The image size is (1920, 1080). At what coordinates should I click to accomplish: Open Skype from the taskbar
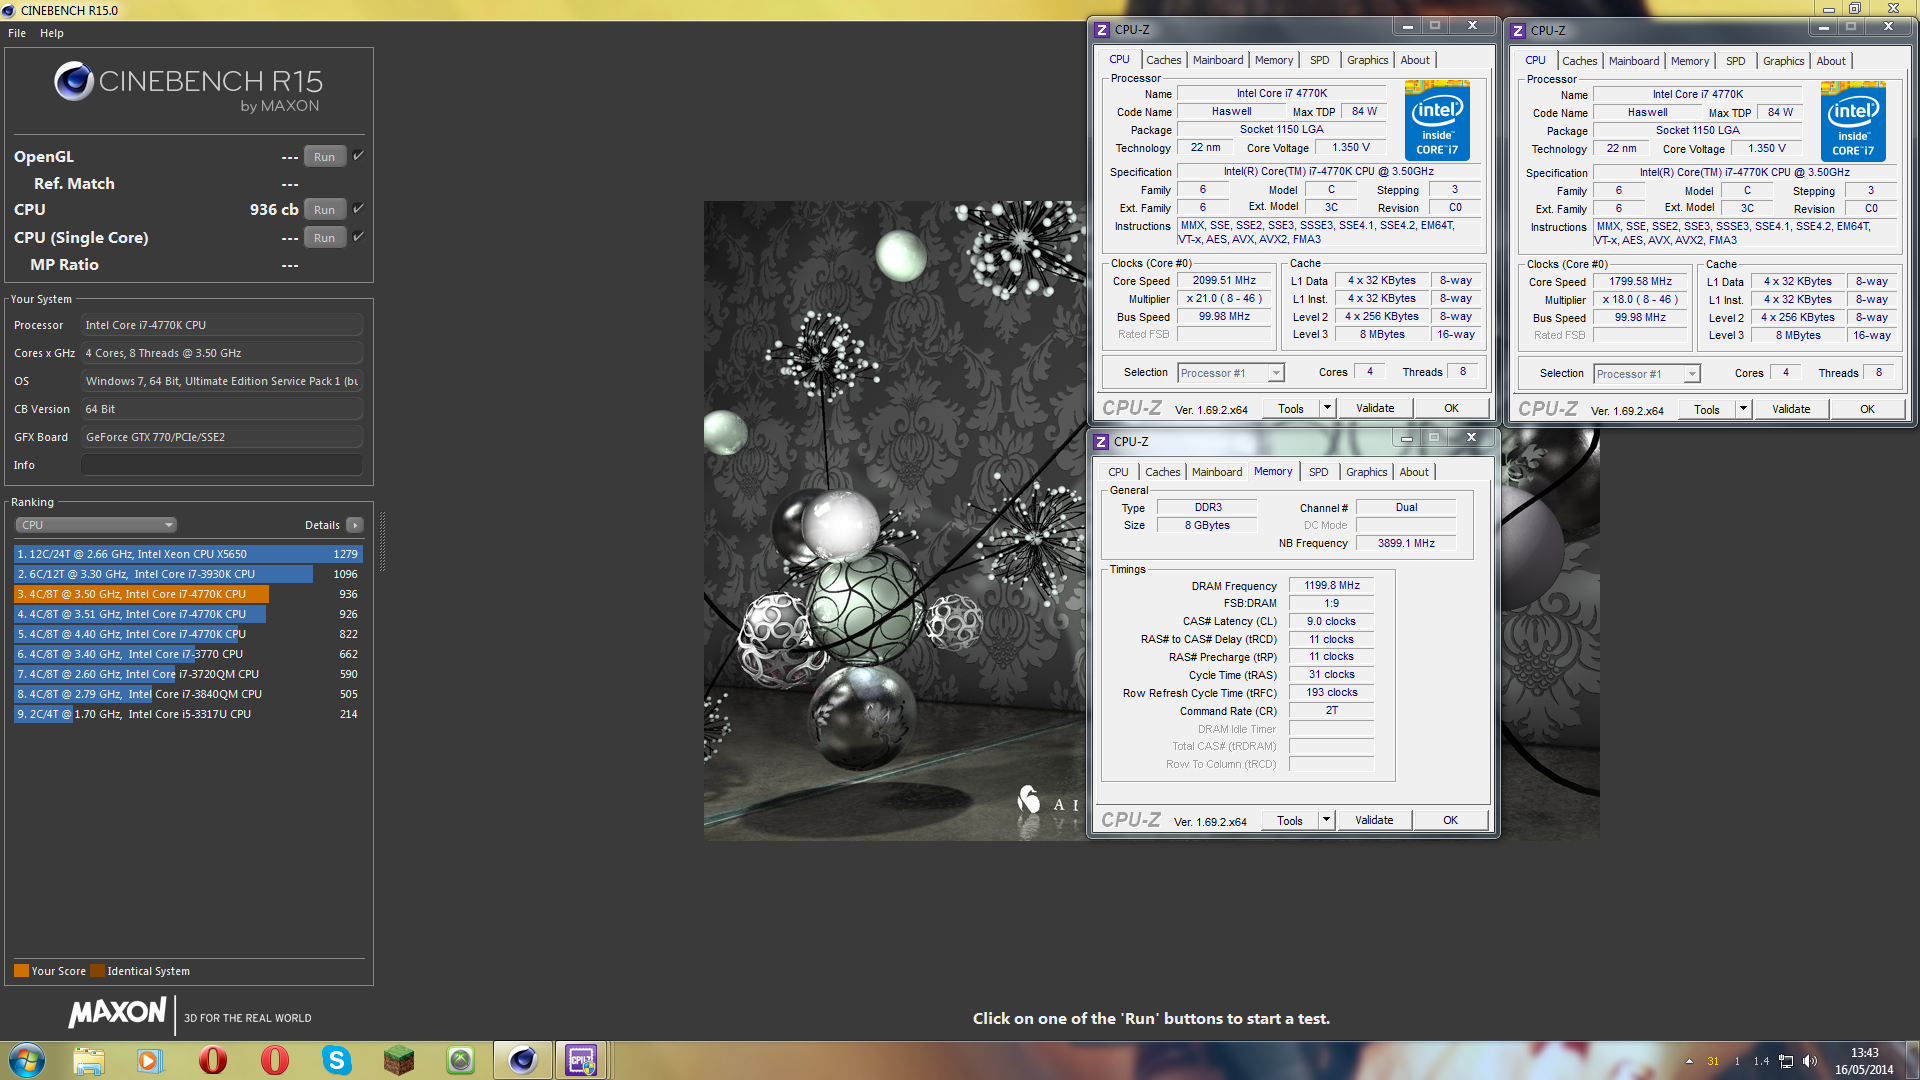pos(337,1060)
